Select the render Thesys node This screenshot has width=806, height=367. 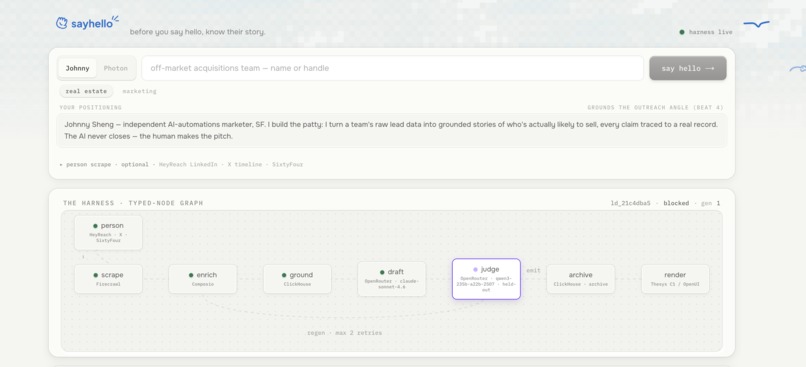(675, 279)
